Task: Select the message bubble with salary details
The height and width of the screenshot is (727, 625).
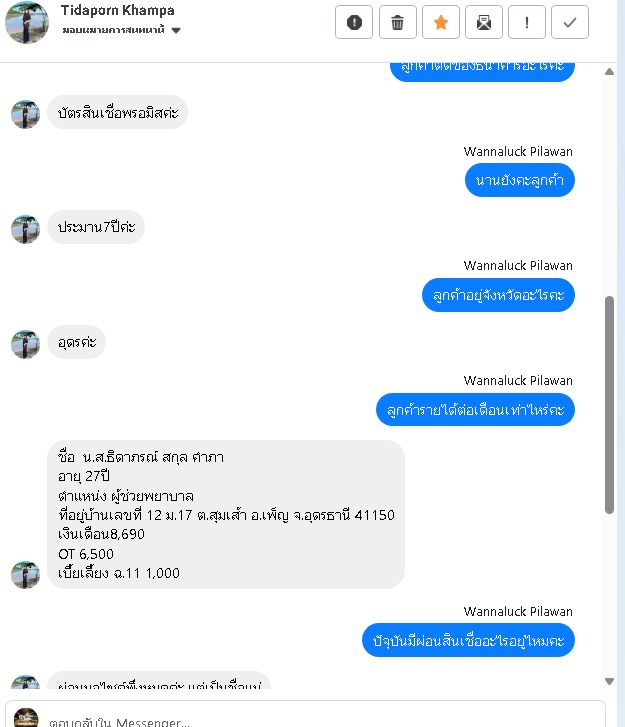Action: (226, 515)
